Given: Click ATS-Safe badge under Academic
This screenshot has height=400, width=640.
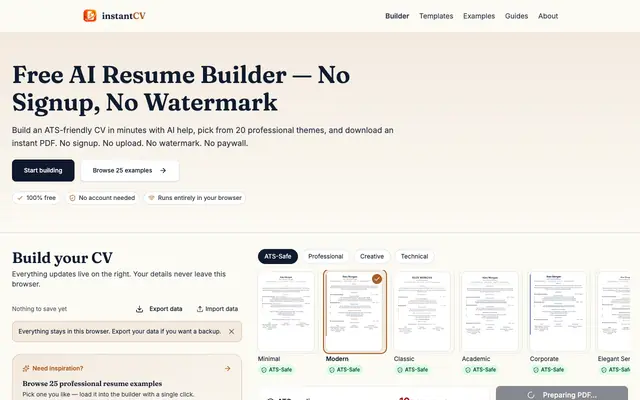Looking at the screenshot, I should point(480,370).
